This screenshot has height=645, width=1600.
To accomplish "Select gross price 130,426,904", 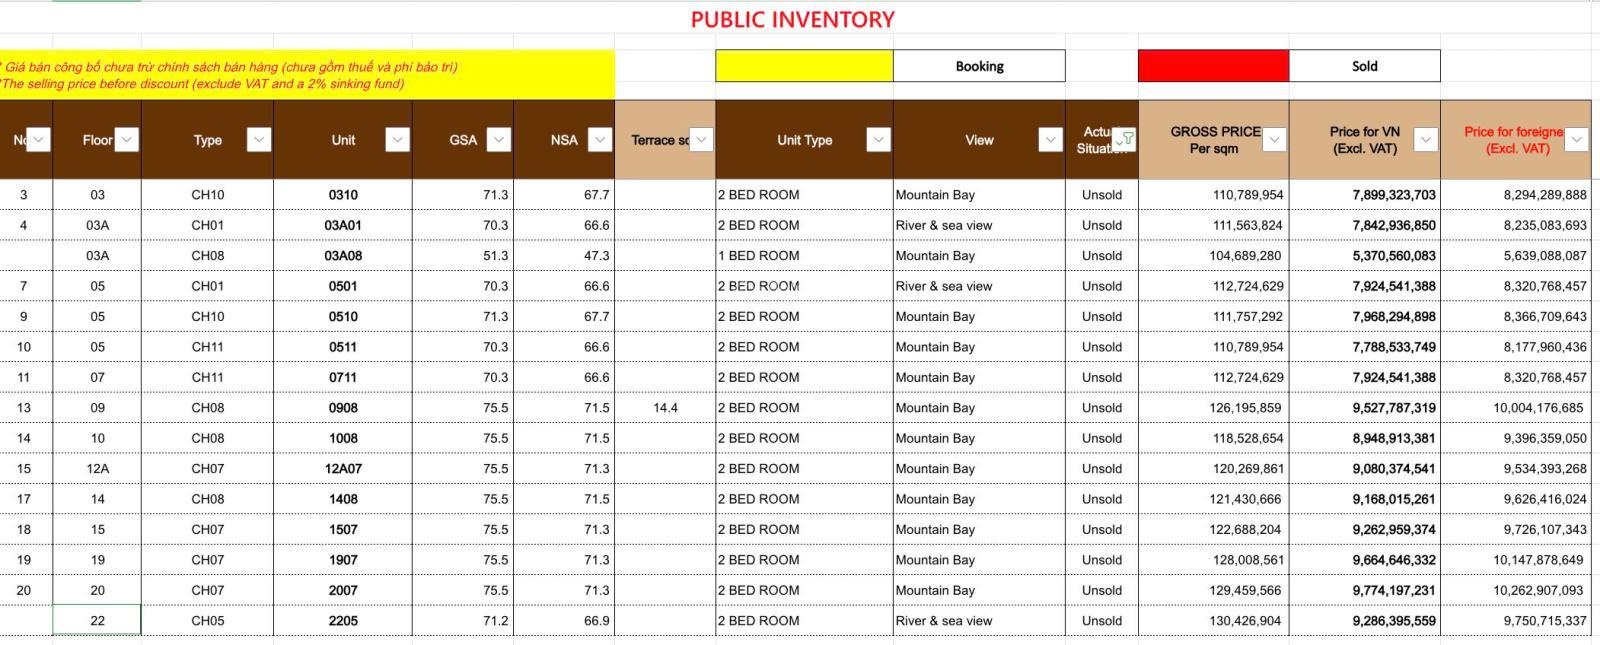I will [1214, 621].
